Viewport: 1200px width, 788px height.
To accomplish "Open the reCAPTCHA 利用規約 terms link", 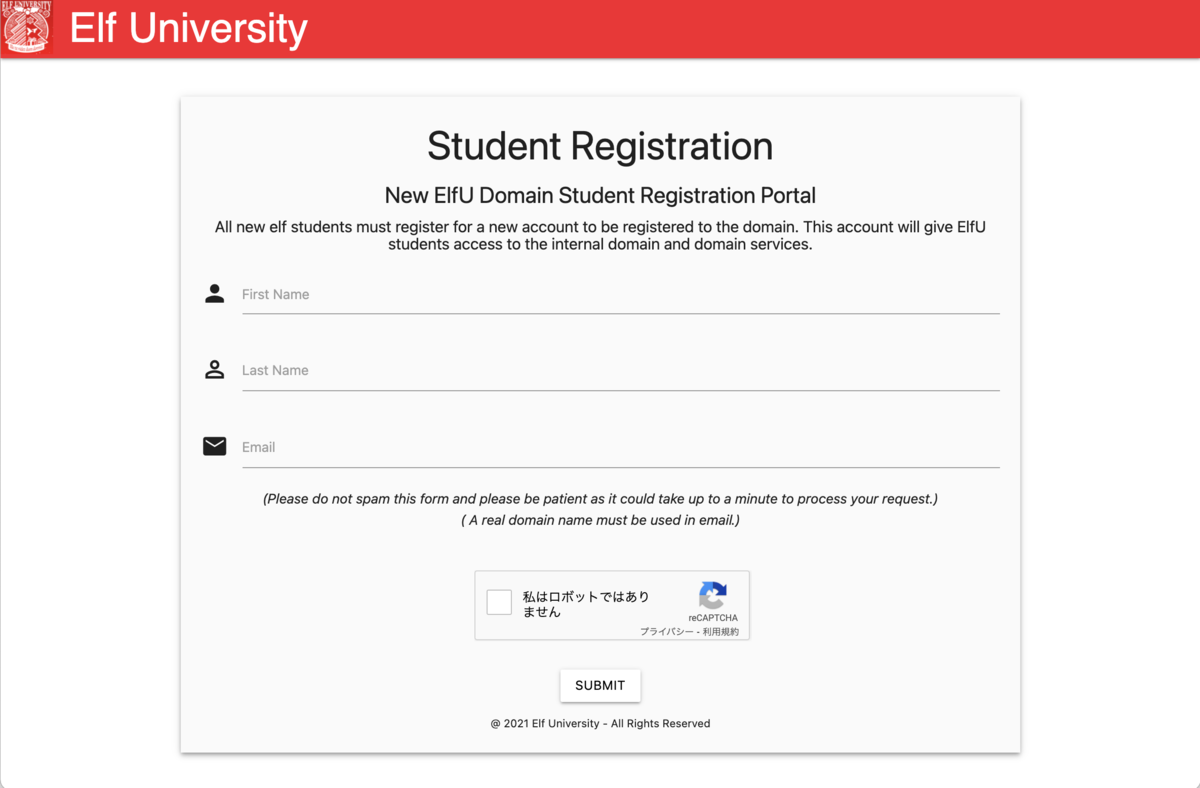I will coord(721,632).
